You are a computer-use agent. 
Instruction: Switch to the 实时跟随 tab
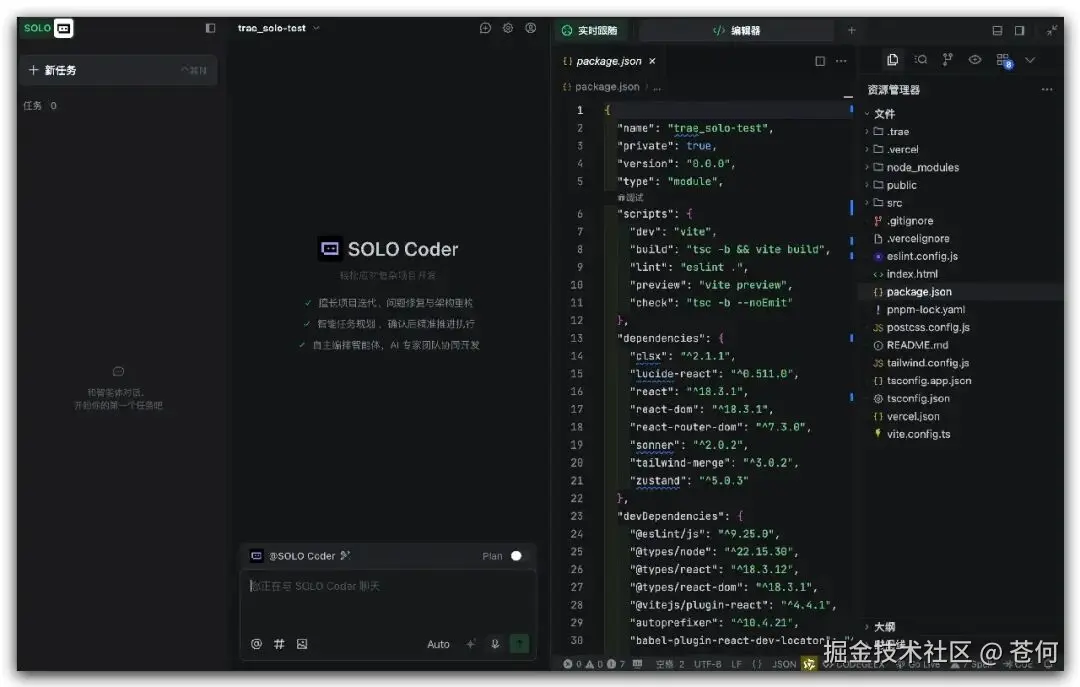click(590, 30)
